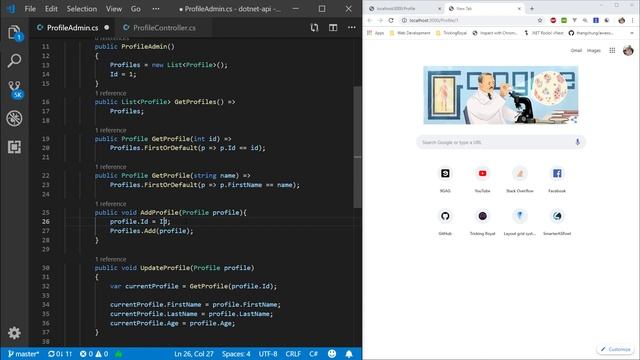Image resolution: width=640 pixels, height=360 pixels.
Task: Click Ln 26, Col 27 position indicator
Action: pos(193,354)
